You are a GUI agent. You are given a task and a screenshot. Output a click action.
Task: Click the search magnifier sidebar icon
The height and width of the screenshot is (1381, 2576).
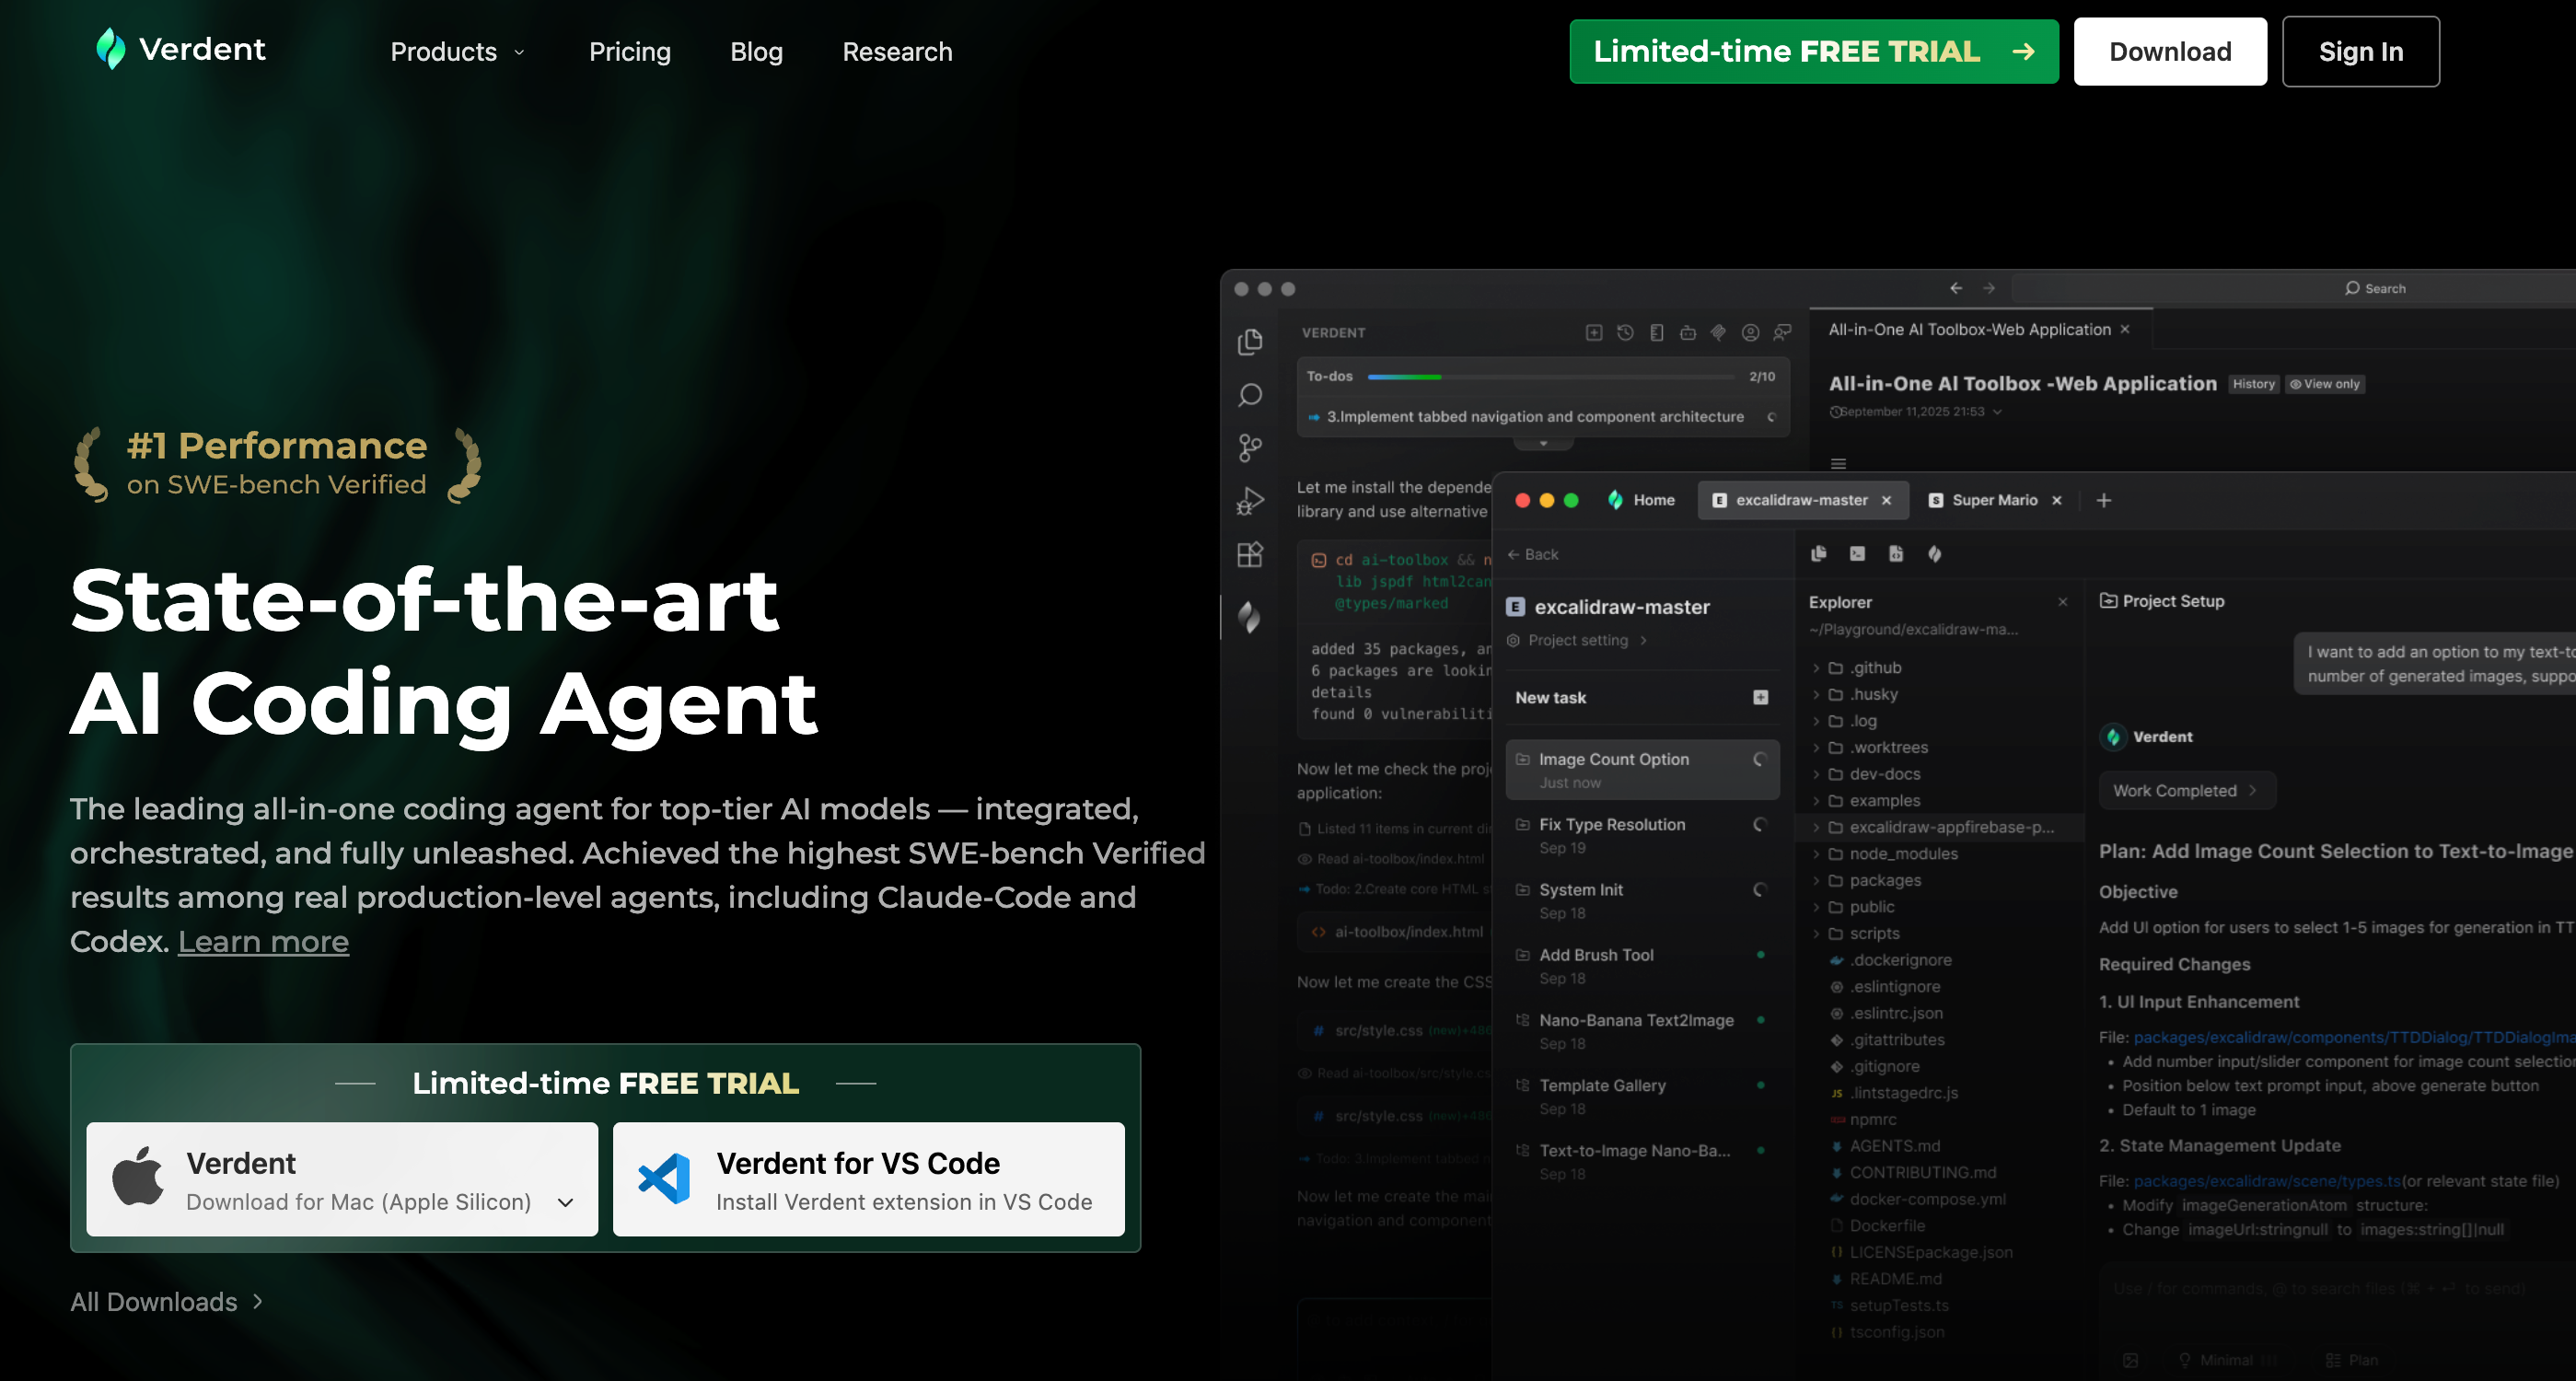1250,395
